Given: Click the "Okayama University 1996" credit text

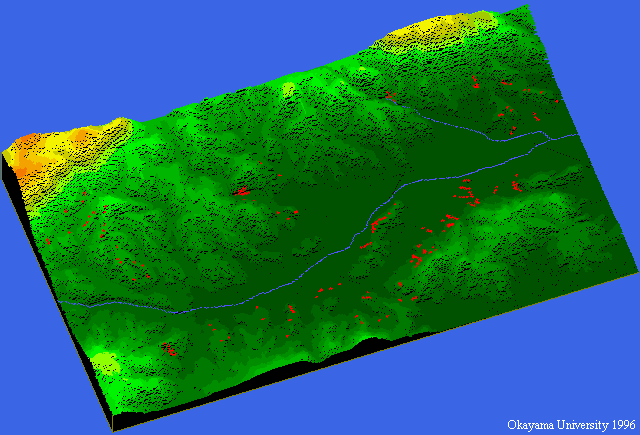Looking at the screenshot, I should 571,425.
